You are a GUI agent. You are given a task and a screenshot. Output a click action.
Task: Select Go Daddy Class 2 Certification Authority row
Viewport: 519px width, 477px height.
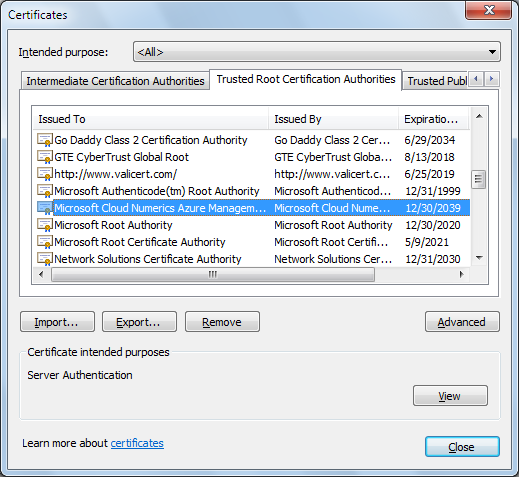(x=252, y=140)
